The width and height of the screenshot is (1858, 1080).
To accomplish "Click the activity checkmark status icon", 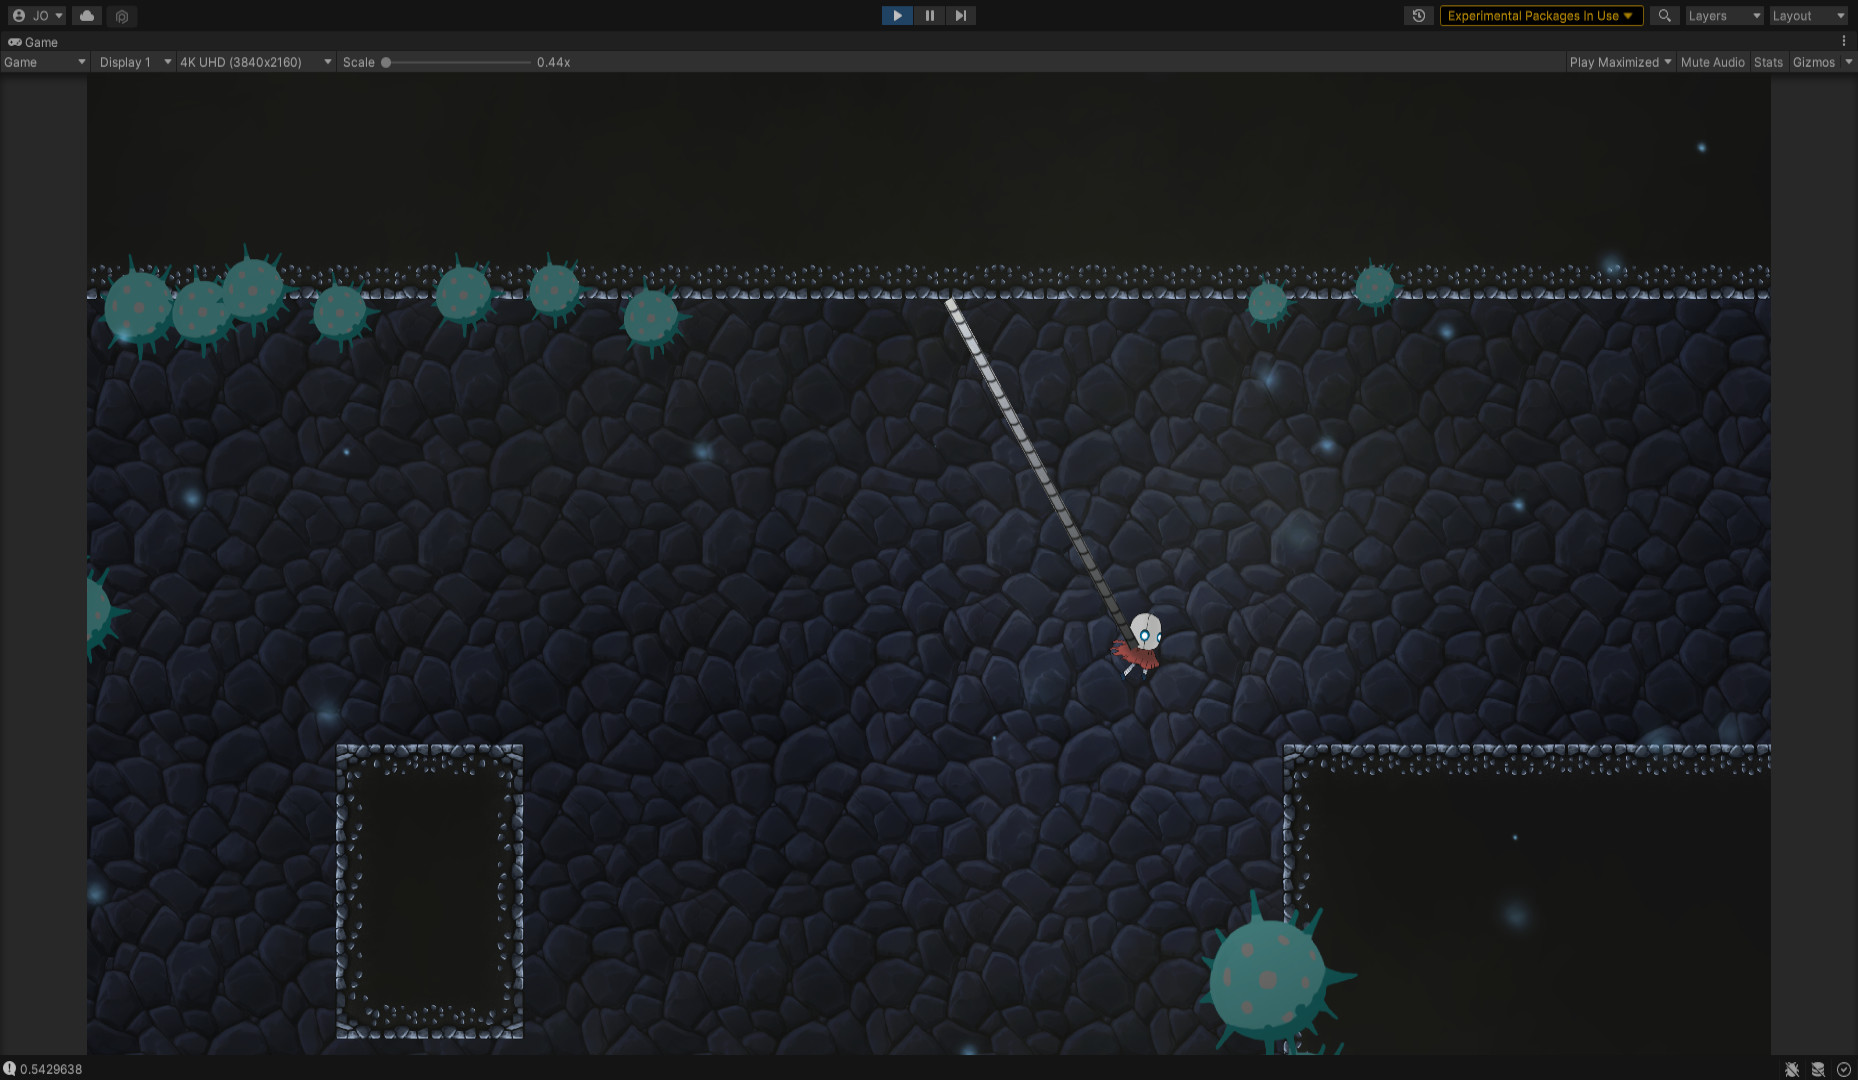I will pyautogui.click(x=1844, y=1069).
